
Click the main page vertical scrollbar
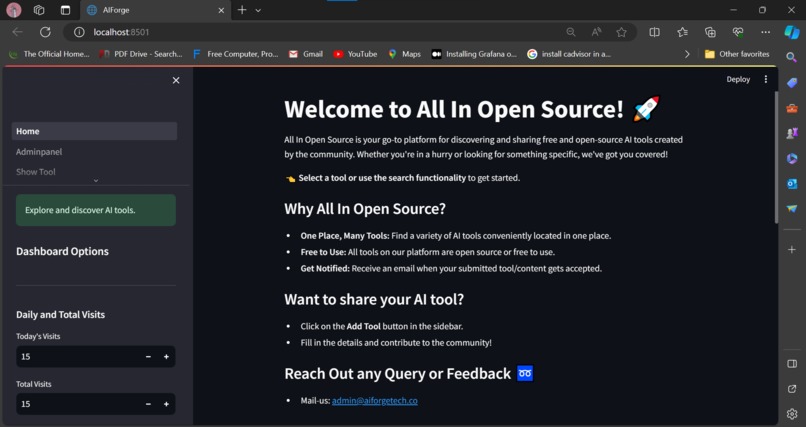(776, 157)
